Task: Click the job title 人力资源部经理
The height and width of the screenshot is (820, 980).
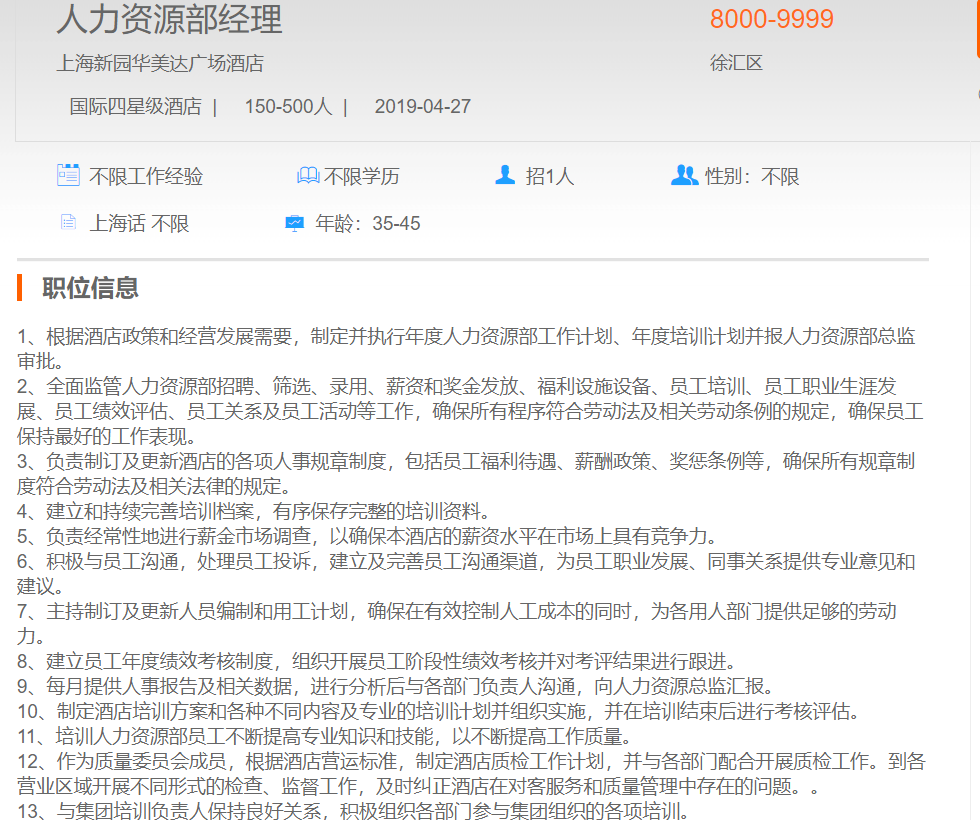Action: click(x=169, y=20)
